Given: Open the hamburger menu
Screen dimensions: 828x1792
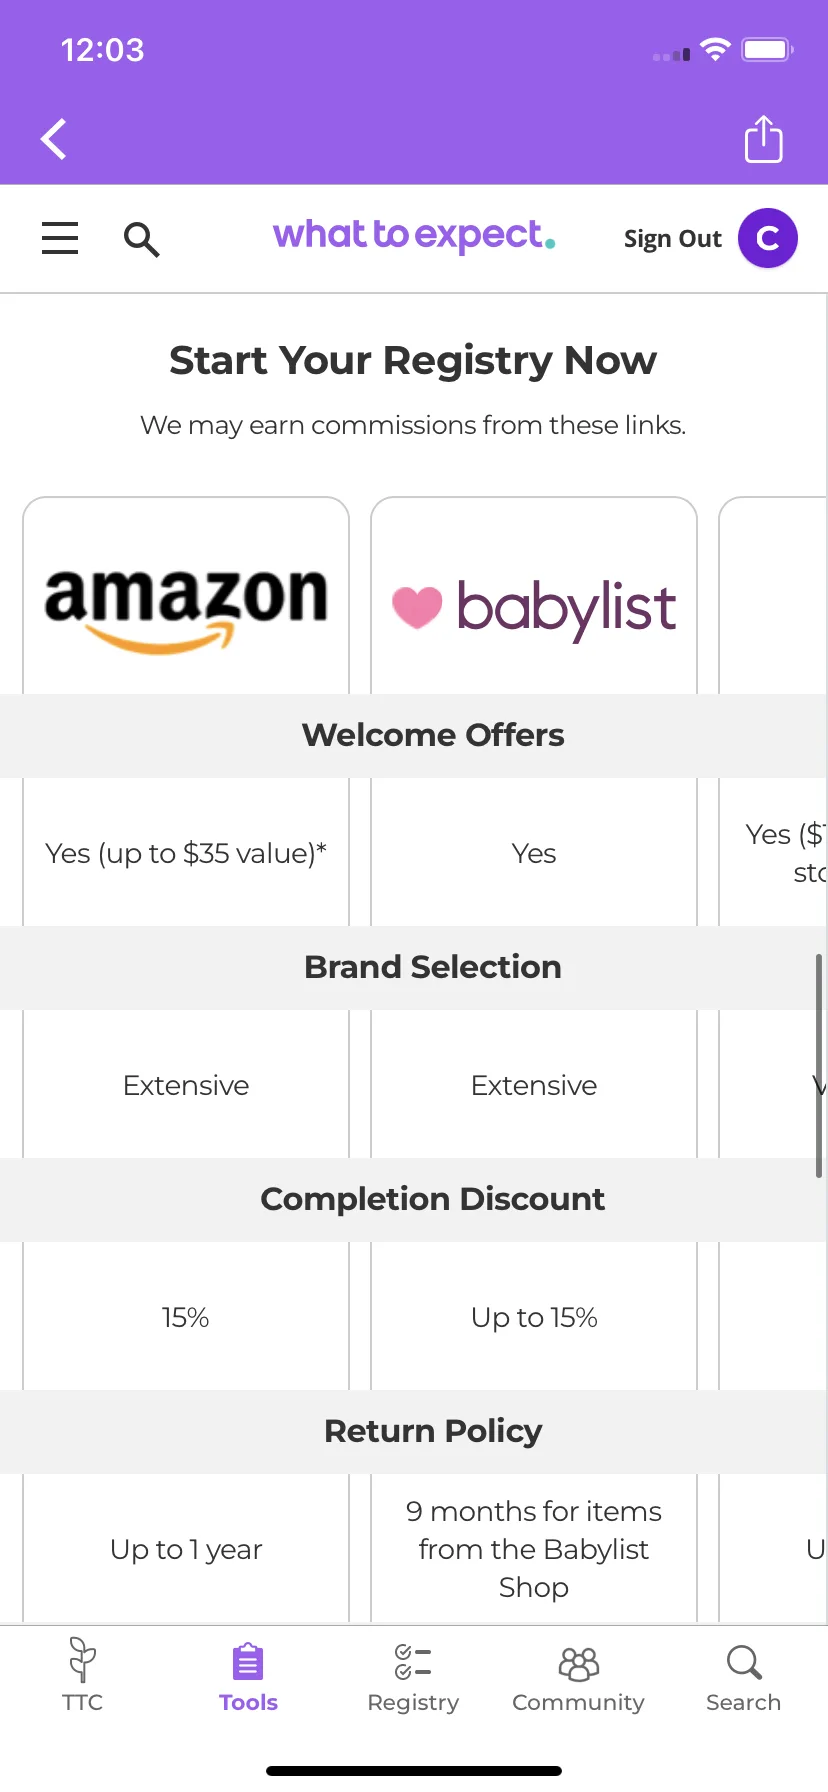Looking at the screenshot, I should 60,238.
